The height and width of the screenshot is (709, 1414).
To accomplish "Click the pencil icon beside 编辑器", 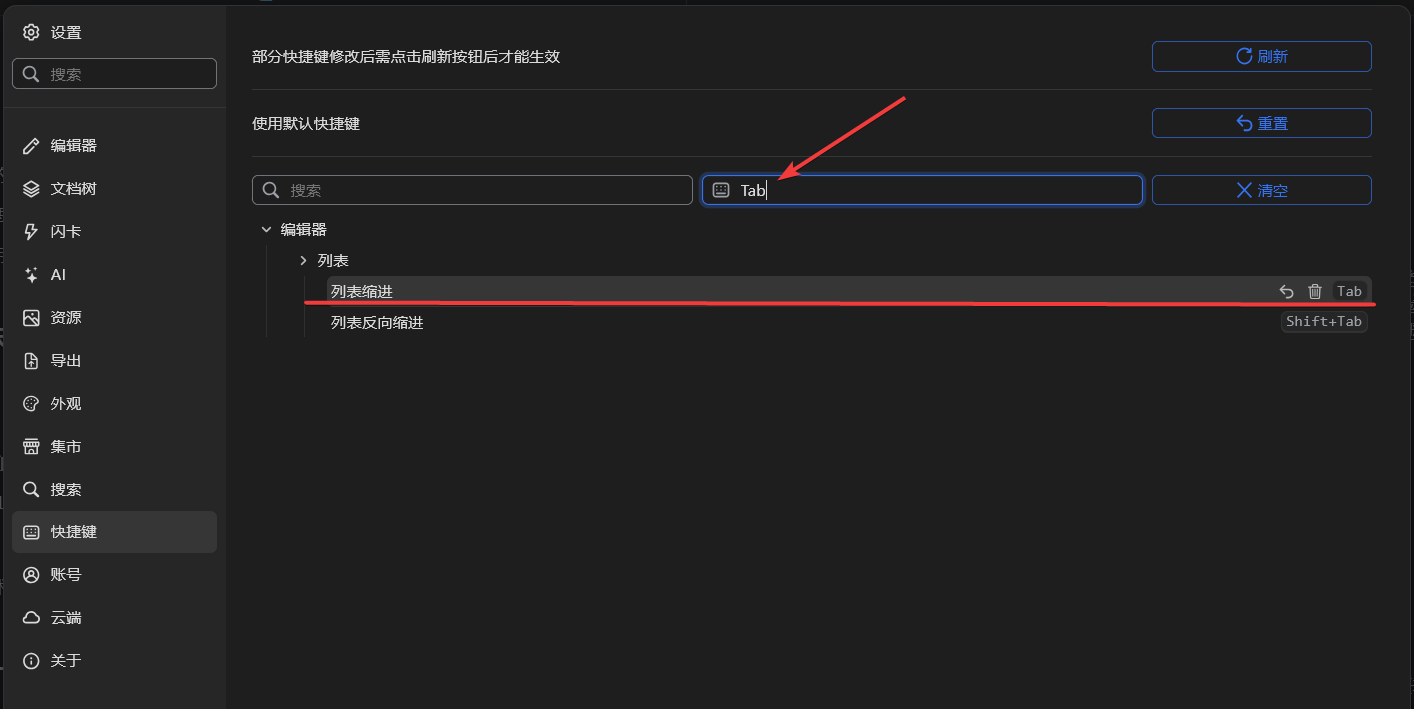I will (x=31, y=146).
